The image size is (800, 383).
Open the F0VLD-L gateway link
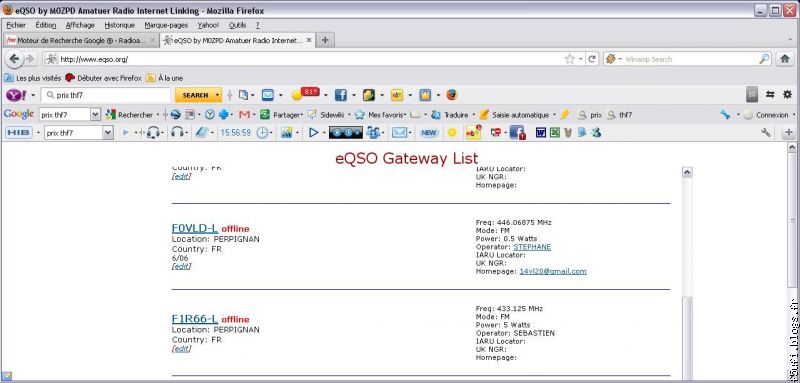click(x=195, y=228)
